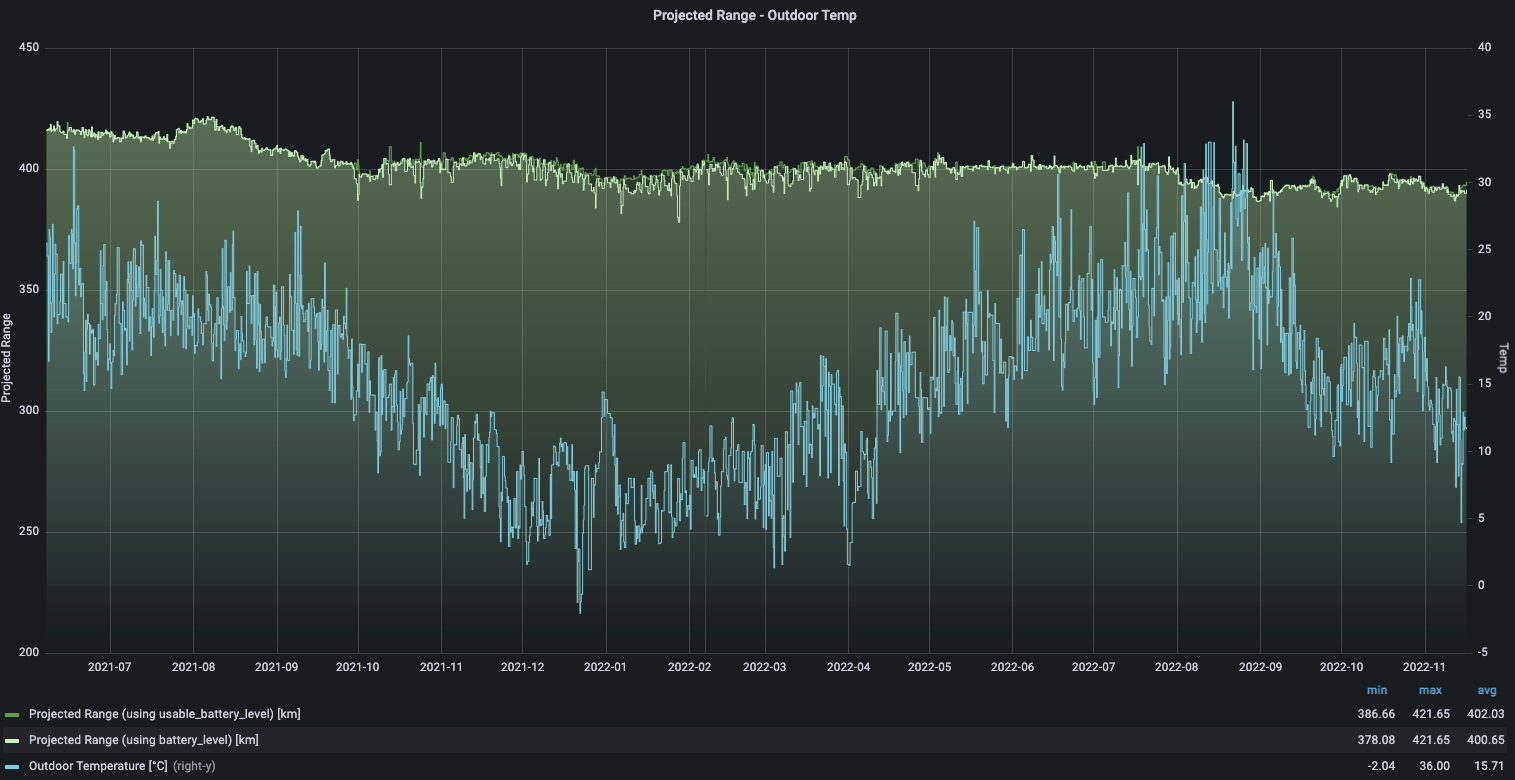Click the 2022-08 x-axis date label
The width and height of the screenshot is (1515, 780).
[x=1176, y=666]
